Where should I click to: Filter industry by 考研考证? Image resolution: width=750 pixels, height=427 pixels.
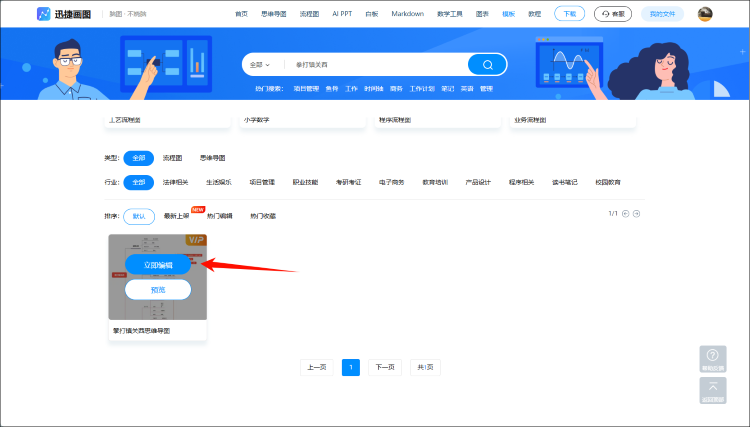[349, 183]
